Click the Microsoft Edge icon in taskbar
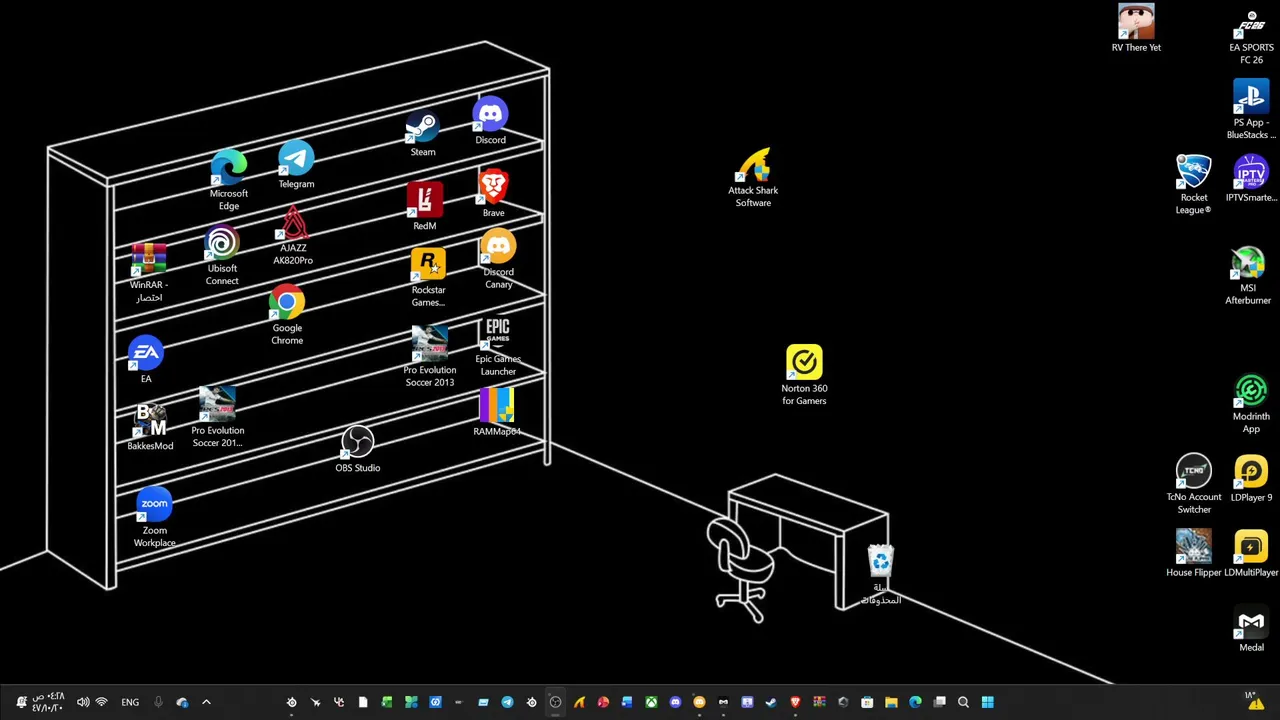The height and width of the screenshot is (720, 1280). click(x=915, y=702)
